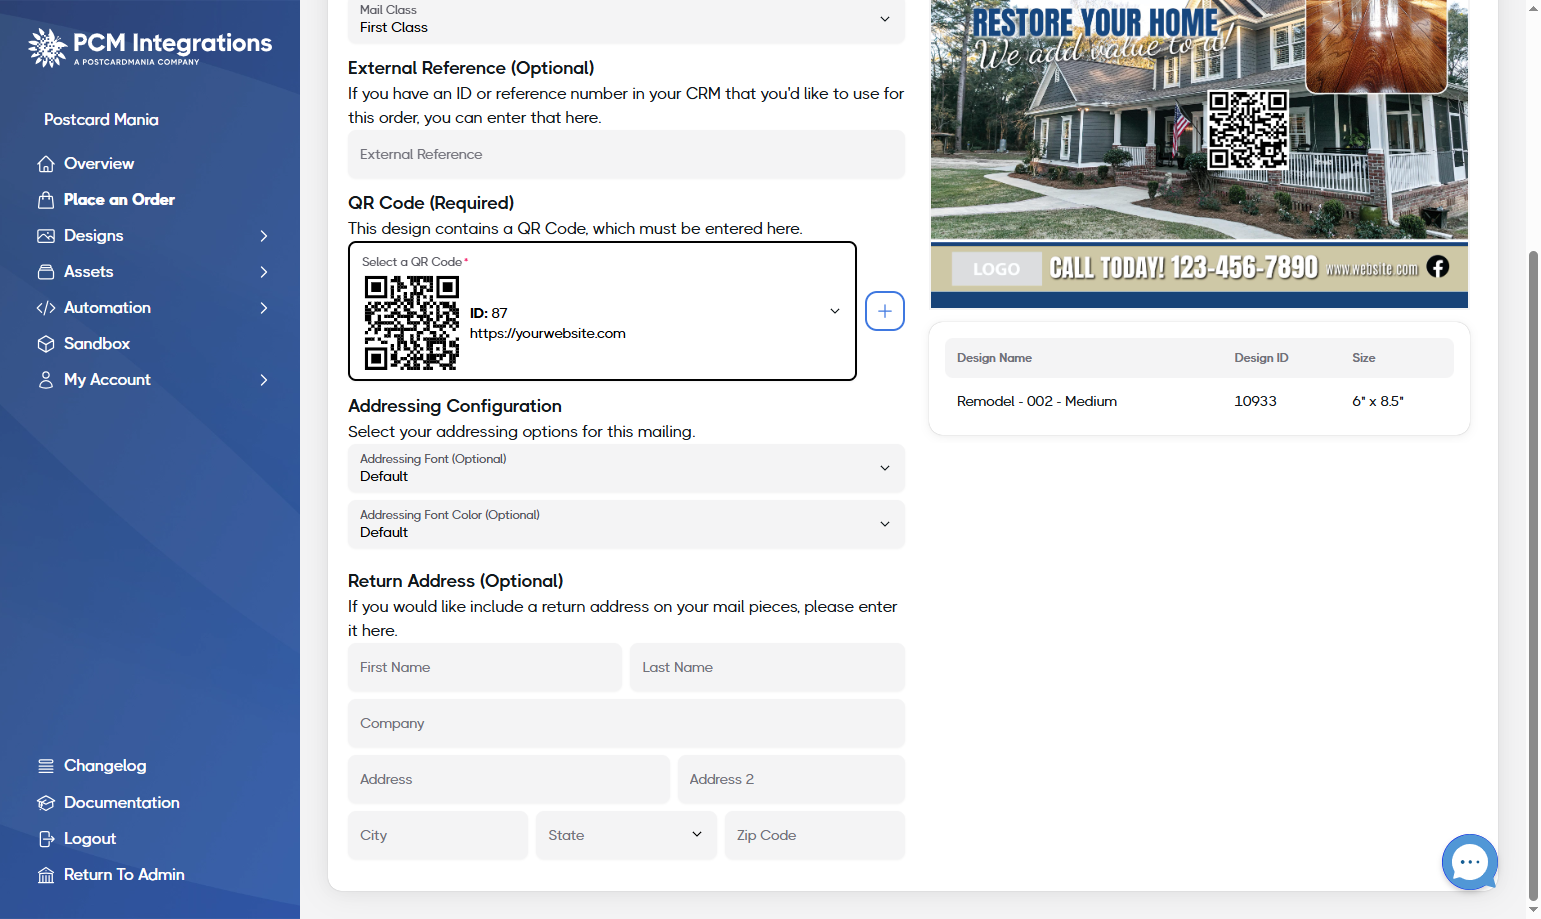The image size is (1541, 919).
Task: Expand the Designs submenu chevron
Action: (x=264, y=236)
